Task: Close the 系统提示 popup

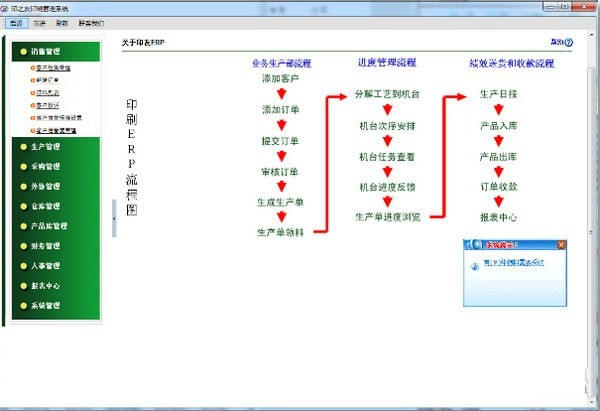Action: coord(561,245)
